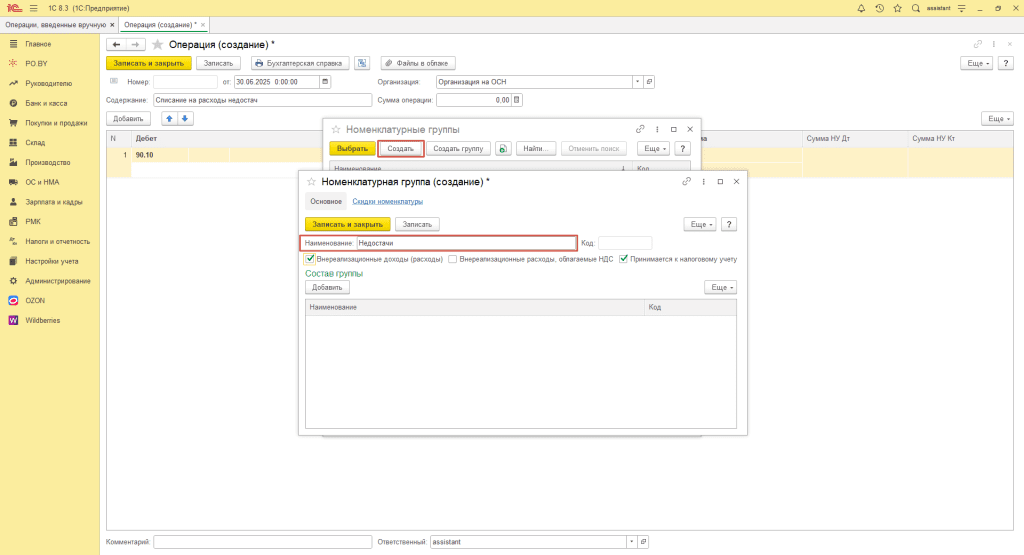Focus the Наименование field with Недостачи

466,243
